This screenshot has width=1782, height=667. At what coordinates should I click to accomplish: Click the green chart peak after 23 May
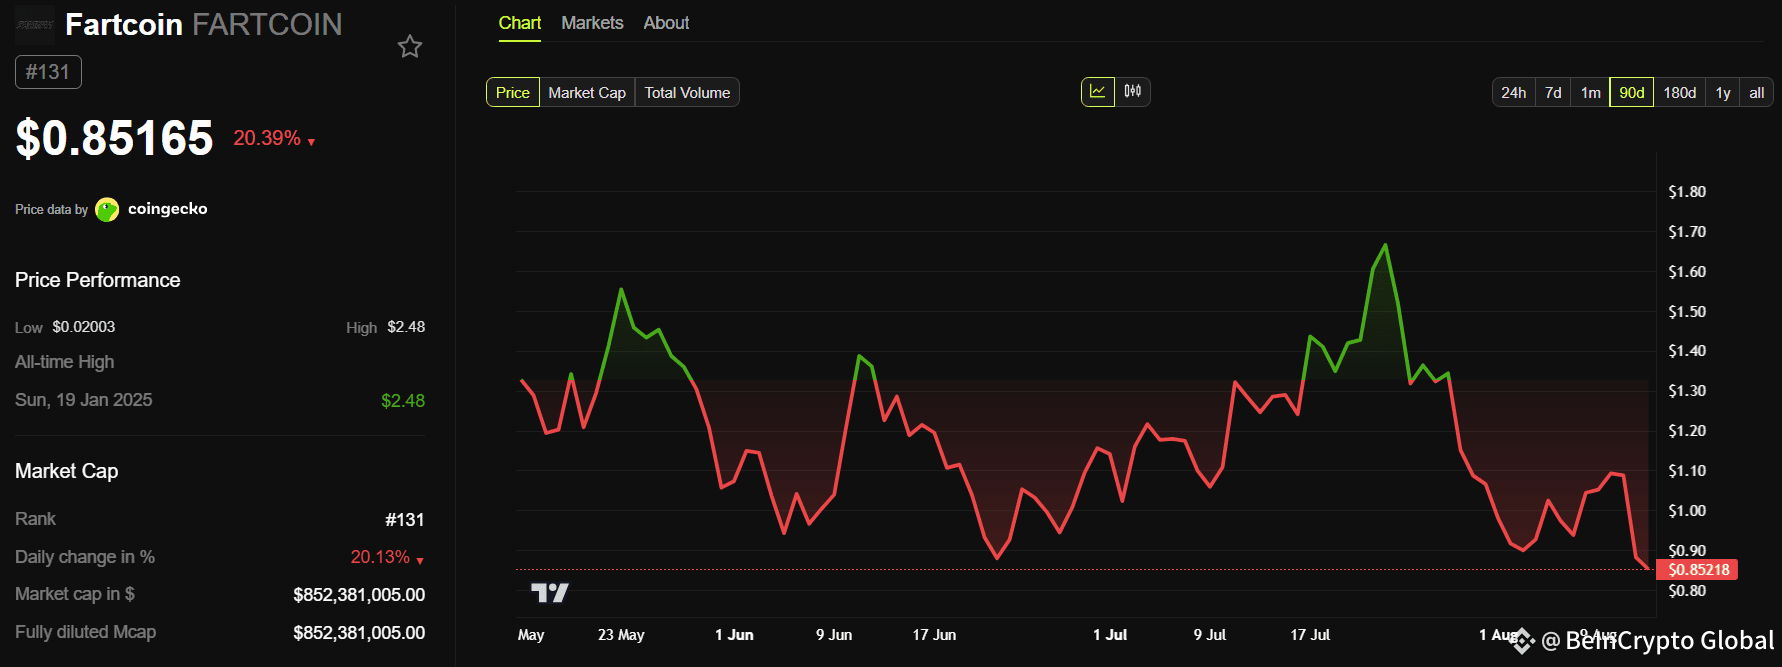(621, 290)
